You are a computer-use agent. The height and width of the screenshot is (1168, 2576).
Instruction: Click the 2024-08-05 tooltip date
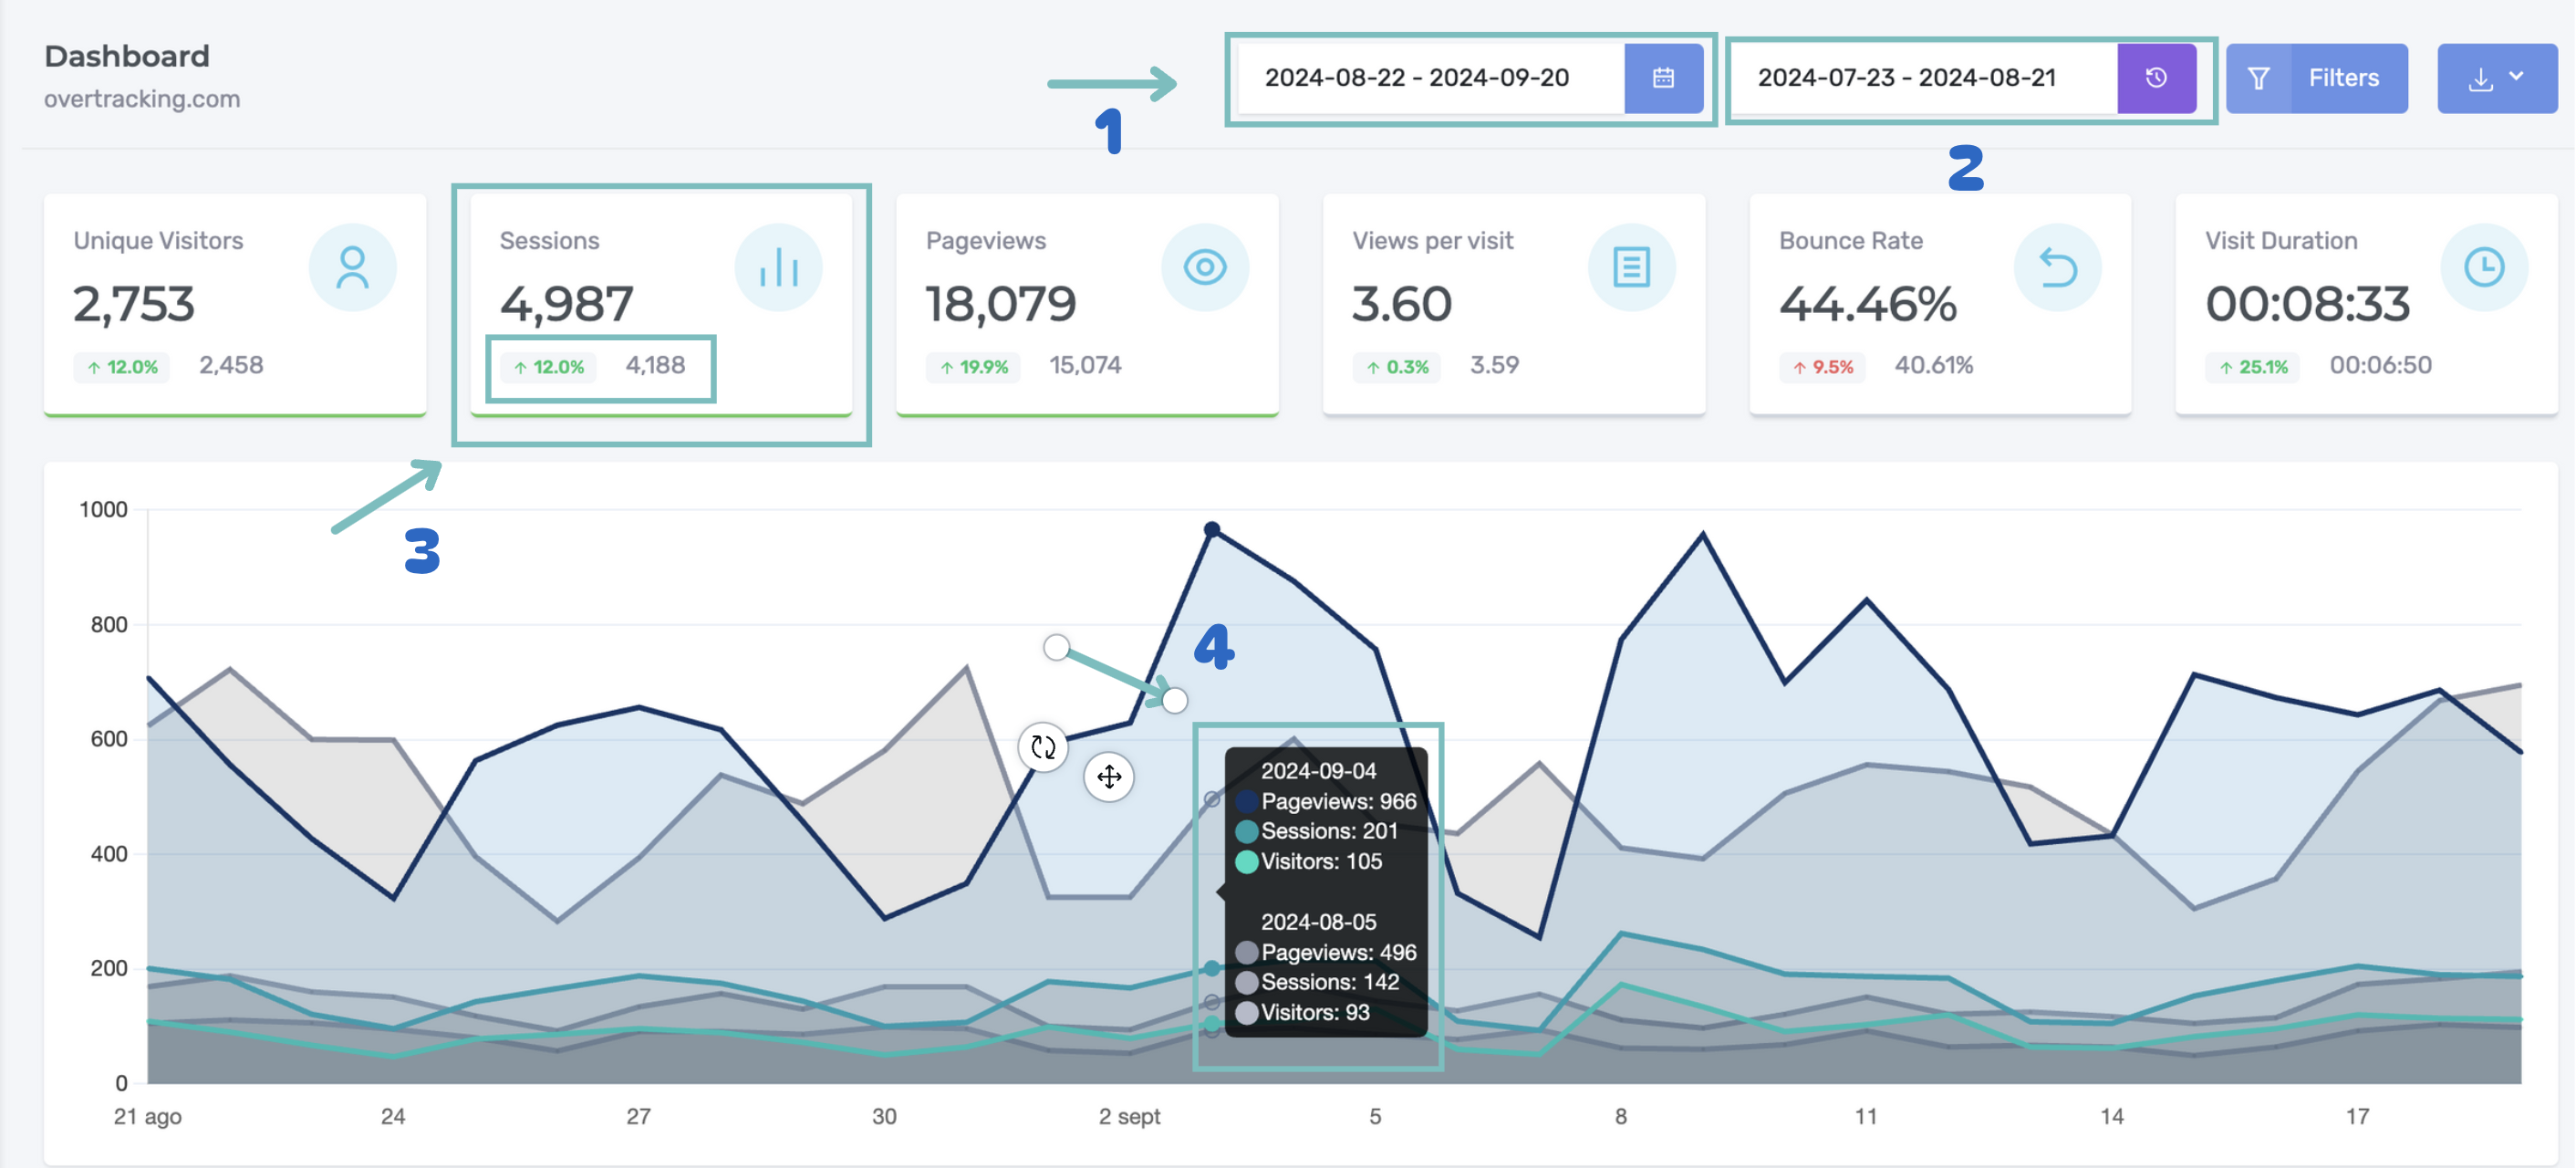click(1318, 922)
